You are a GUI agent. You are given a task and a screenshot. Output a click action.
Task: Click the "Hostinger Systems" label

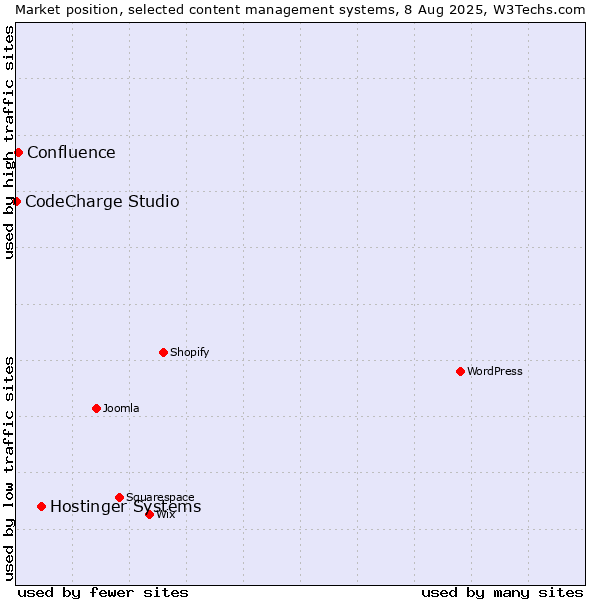[x=126, y=507]
